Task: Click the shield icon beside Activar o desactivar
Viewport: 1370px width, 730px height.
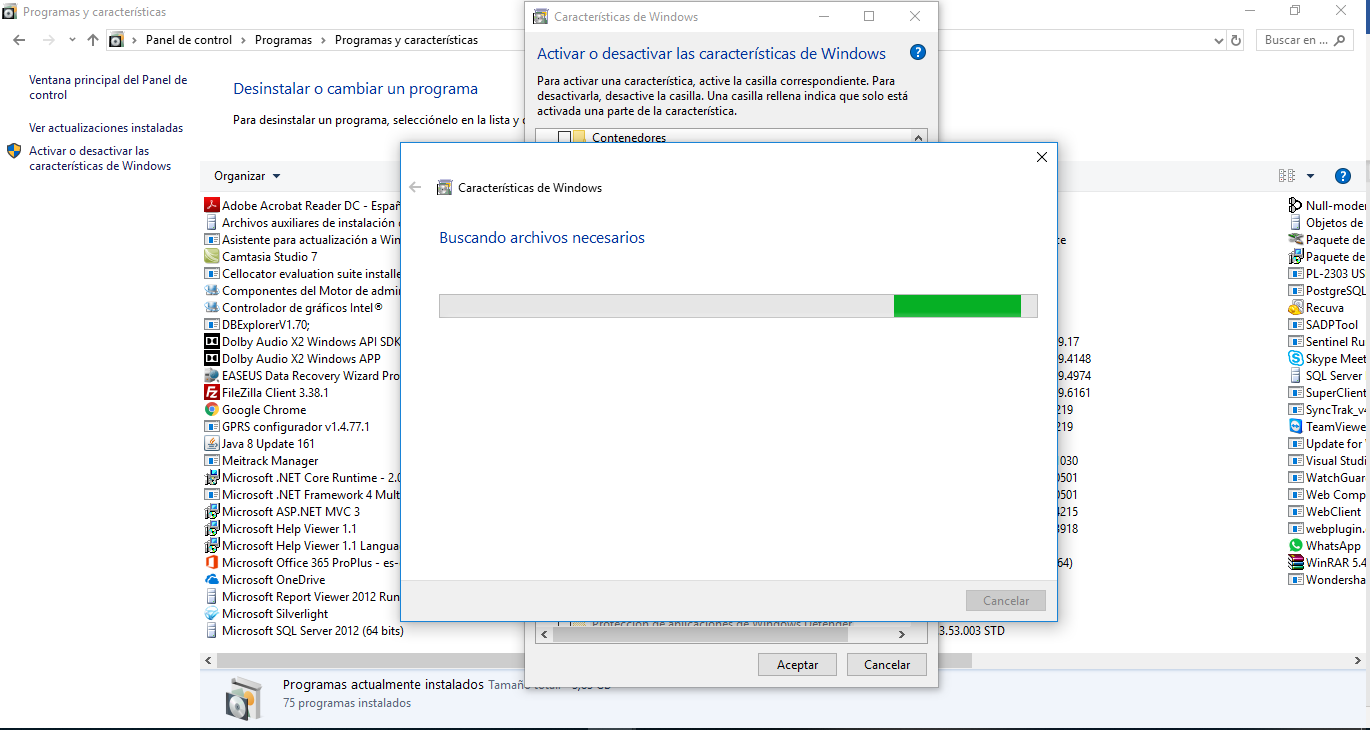Action: coord(14,151)
